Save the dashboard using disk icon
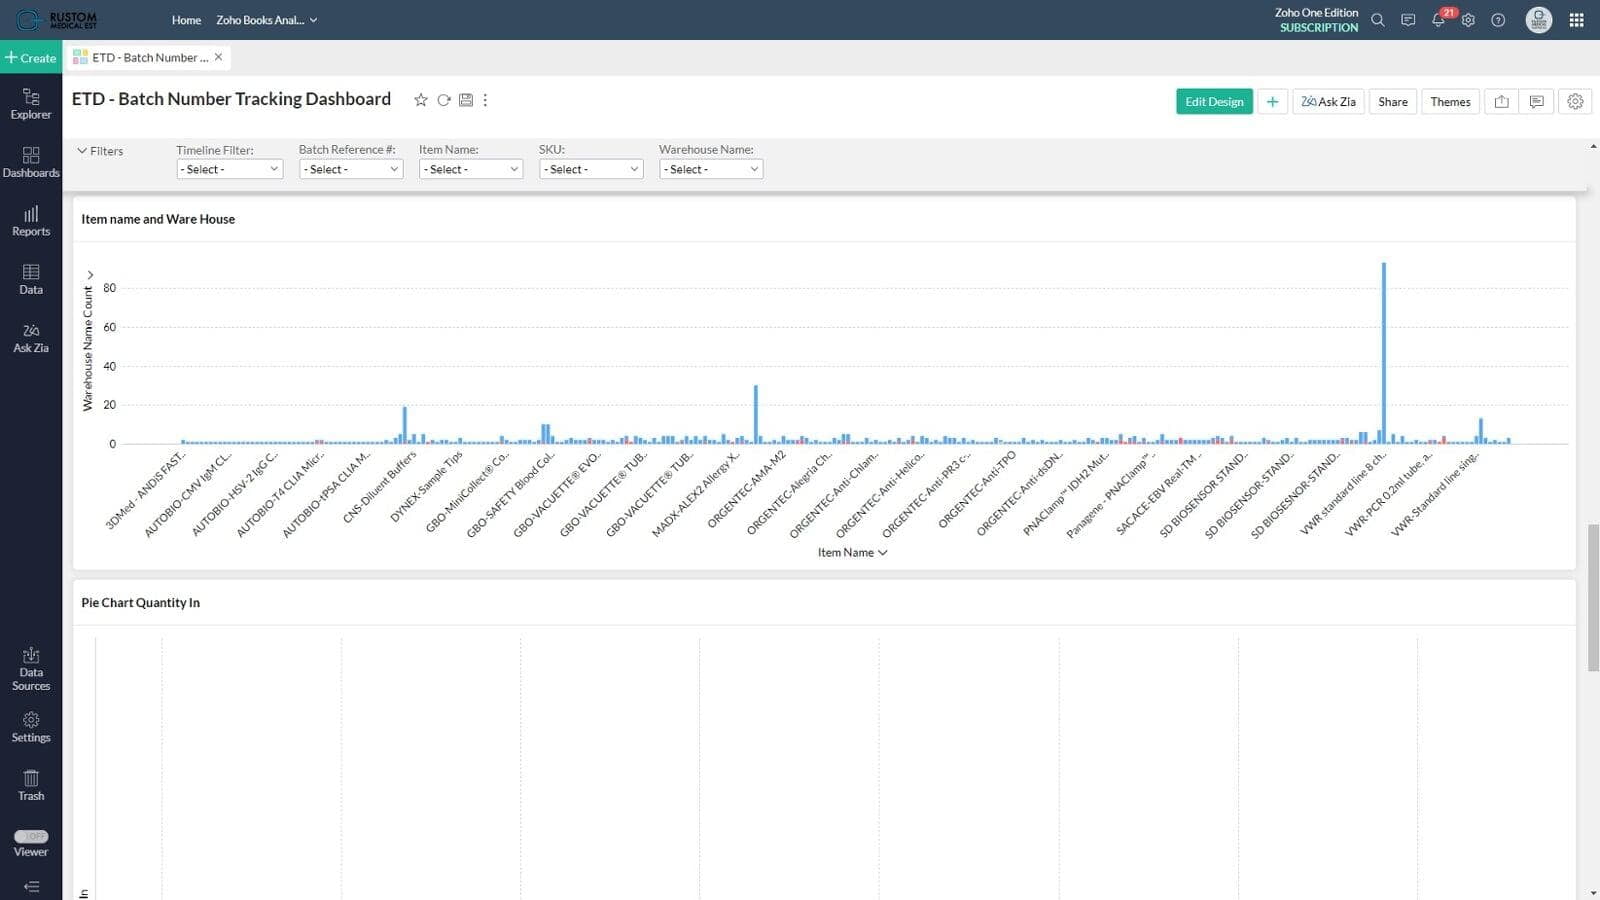Screen dimensions: 1600x900 466,100
